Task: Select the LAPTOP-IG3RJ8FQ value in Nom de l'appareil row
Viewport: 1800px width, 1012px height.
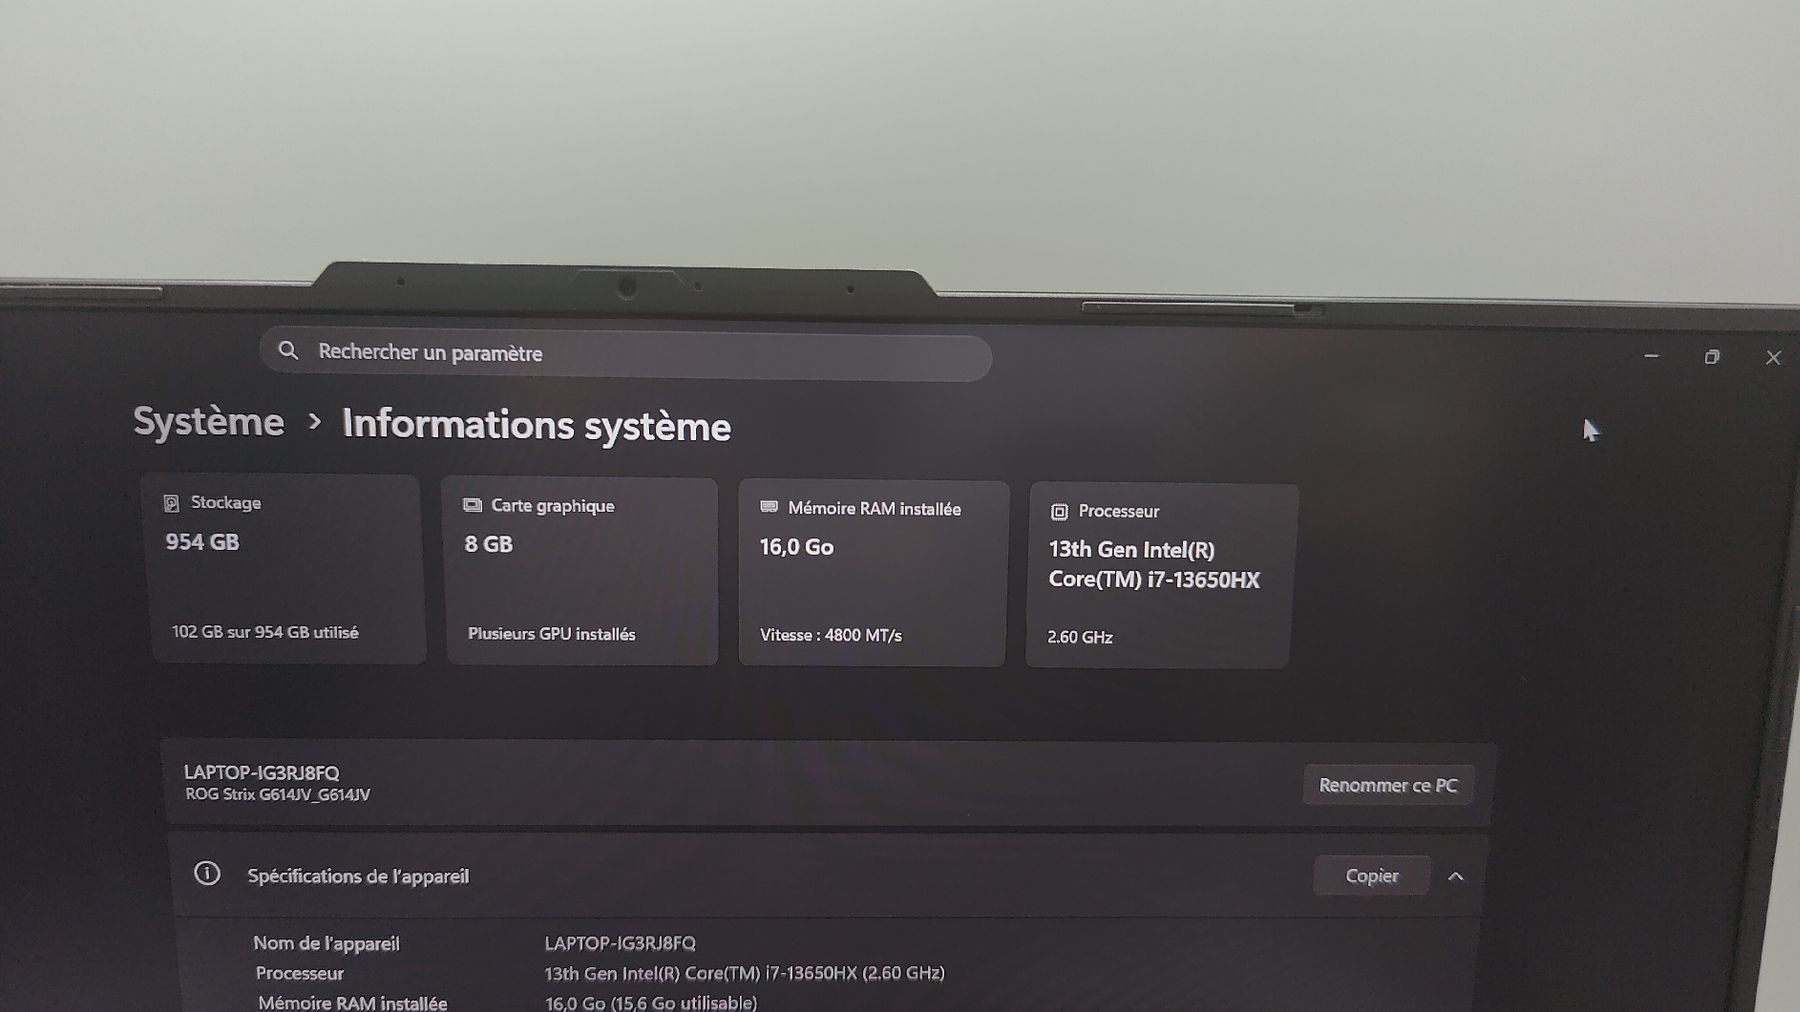Action: pyautogui.click(x=620, y=943)
